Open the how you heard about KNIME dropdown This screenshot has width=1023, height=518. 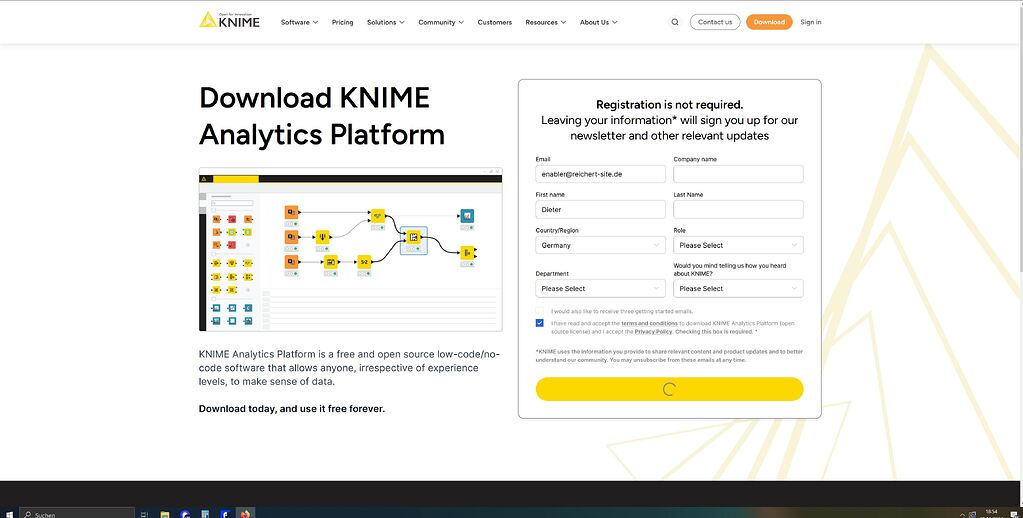pyautogui.click(x=738, y=288)
